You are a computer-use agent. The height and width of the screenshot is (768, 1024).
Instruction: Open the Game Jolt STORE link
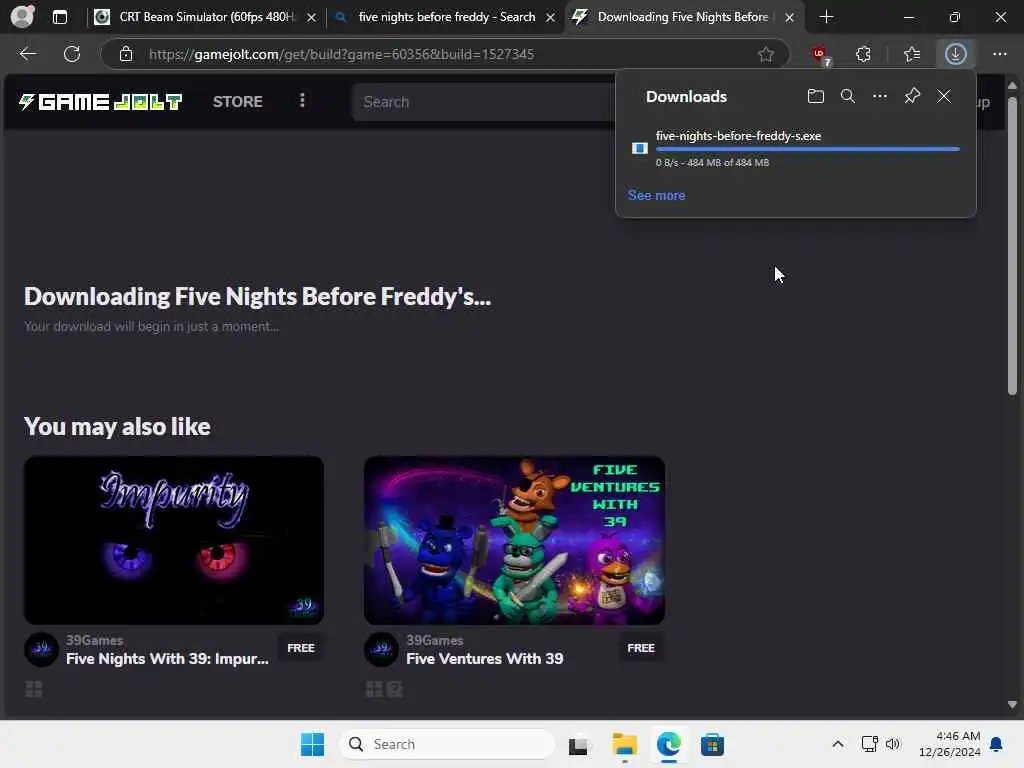click(x=238, y=102)
